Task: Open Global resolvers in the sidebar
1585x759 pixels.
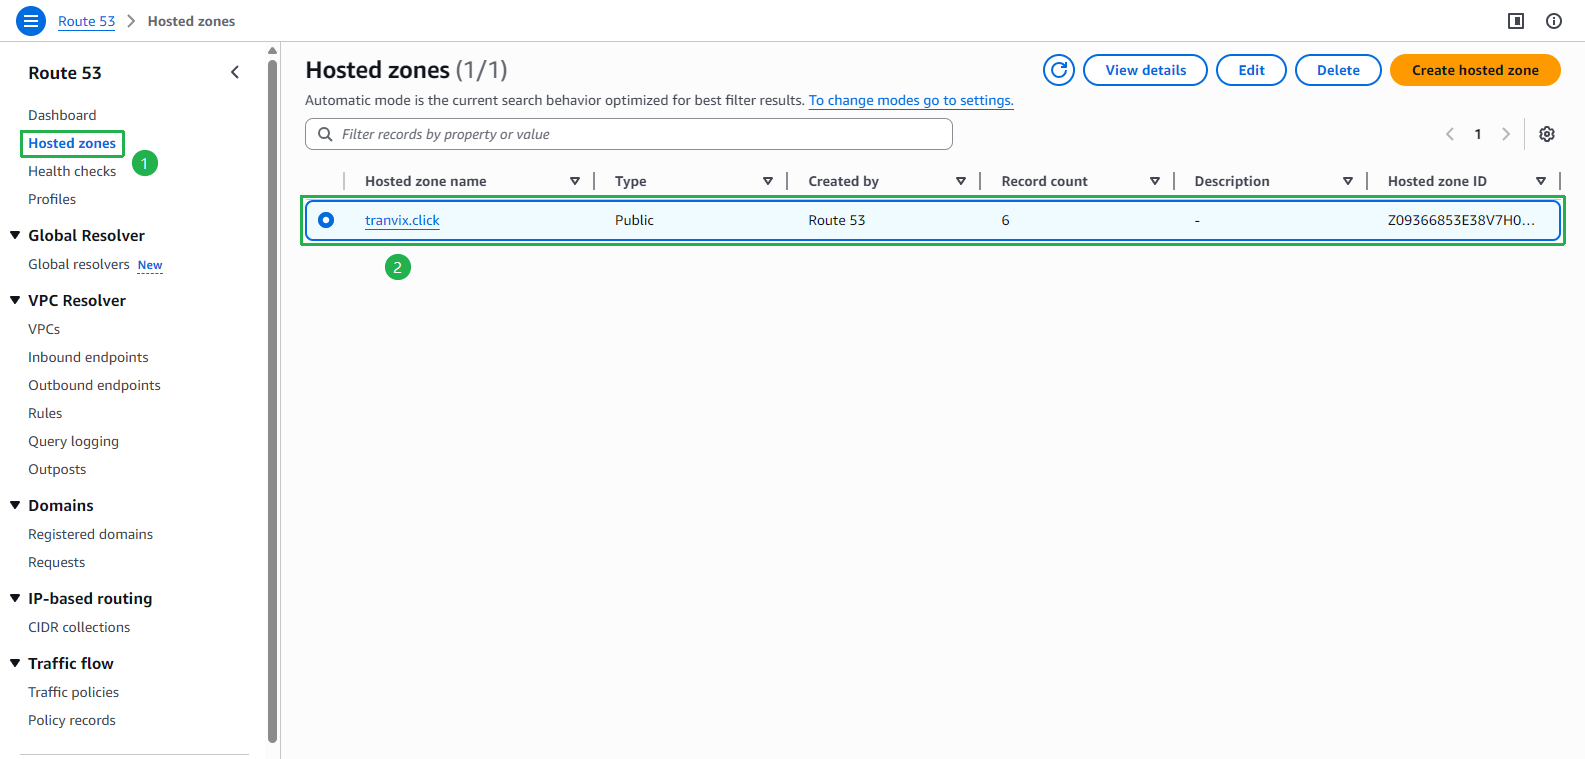Action: click(x=79, y=264)
